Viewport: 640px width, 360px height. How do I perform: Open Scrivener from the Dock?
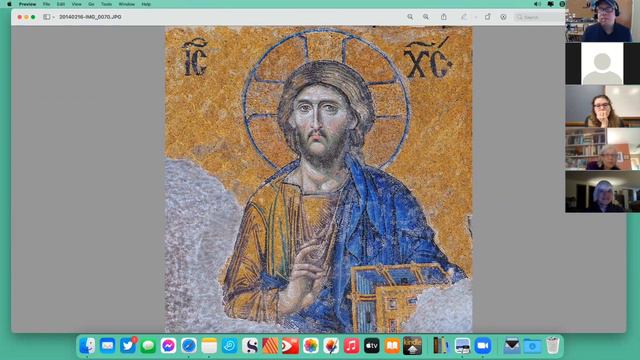tap(250, 346)
